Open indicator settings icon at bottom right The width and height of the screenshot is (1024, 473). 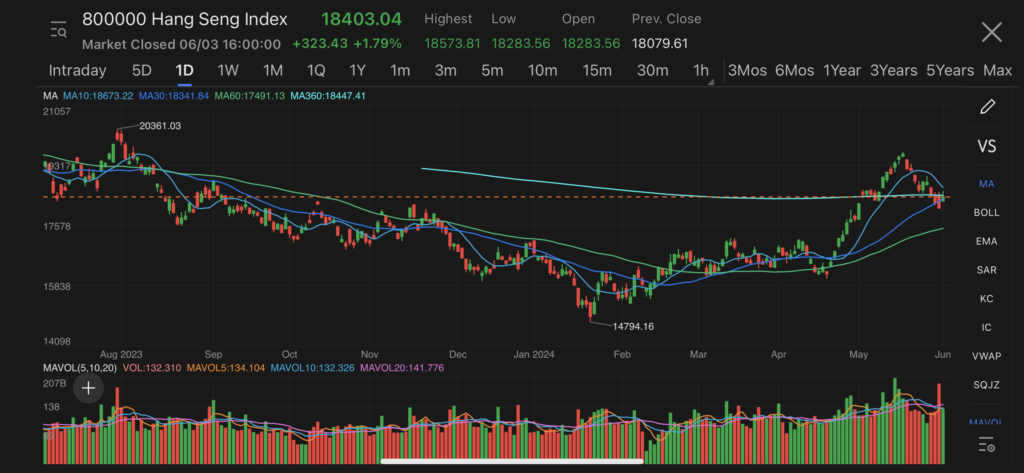point(987,446)
